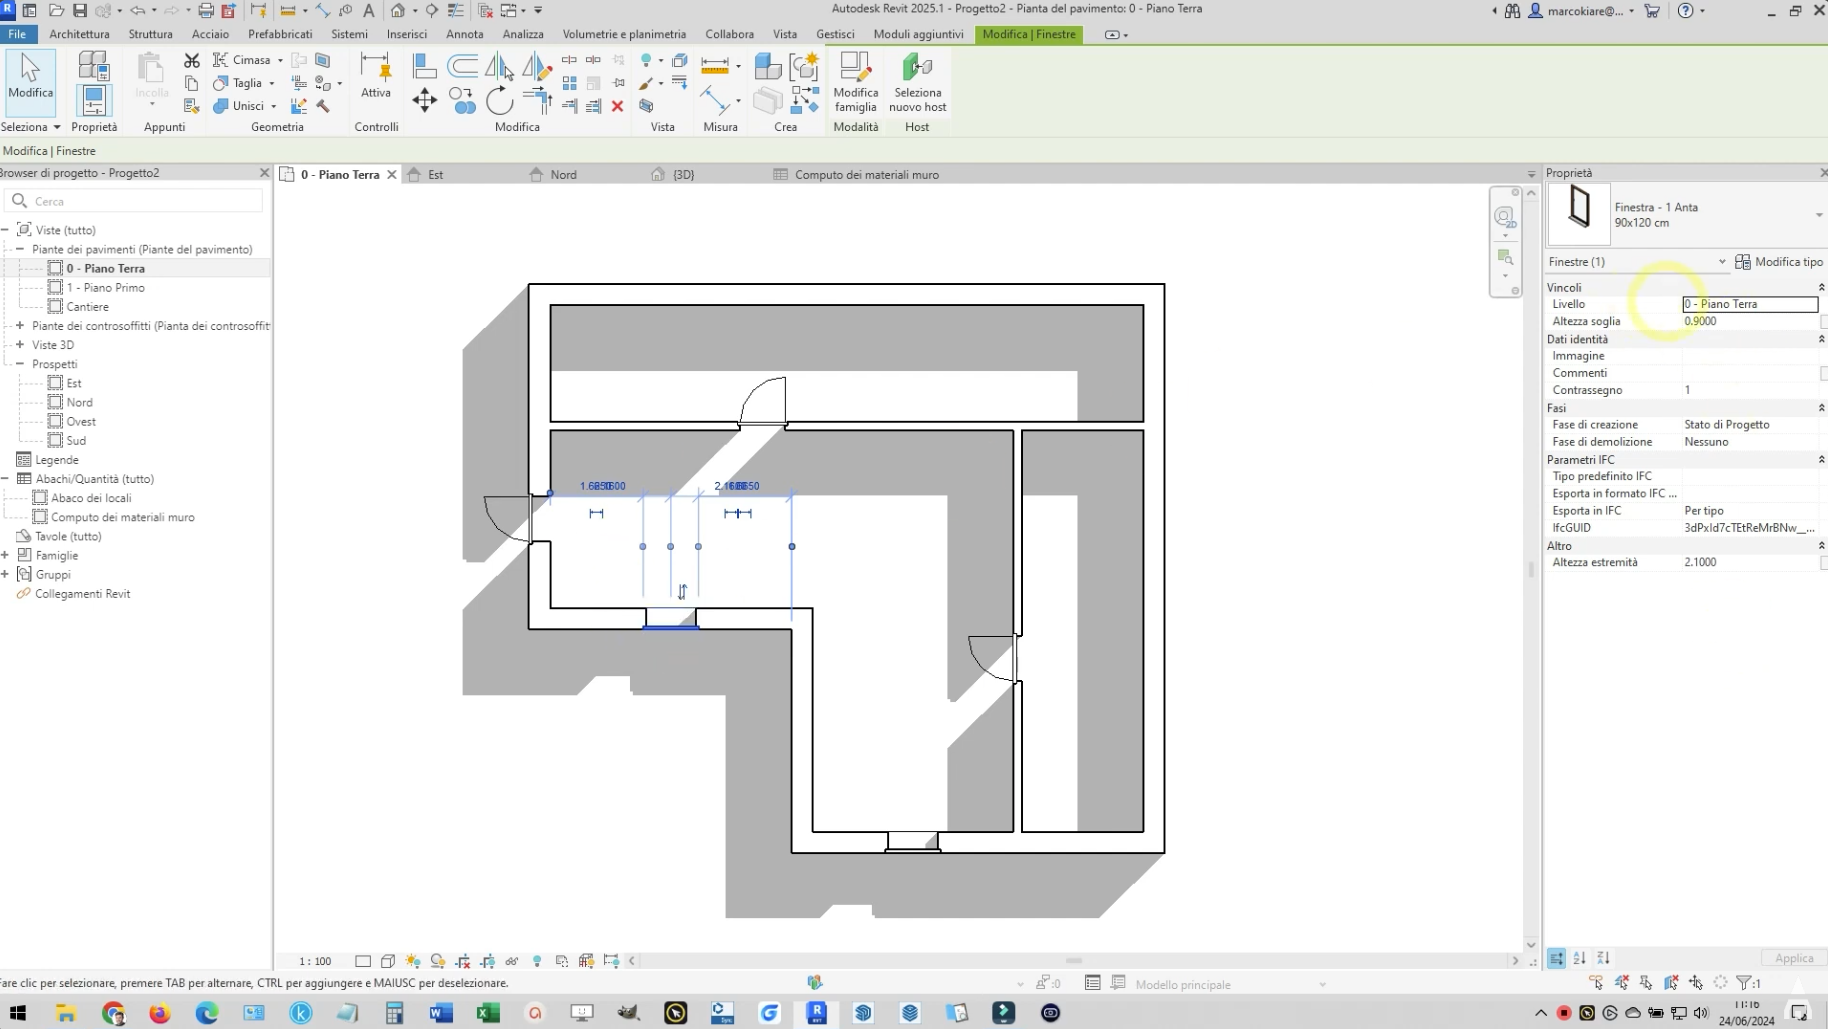Click the Cut scissors icon

point(192,61)
